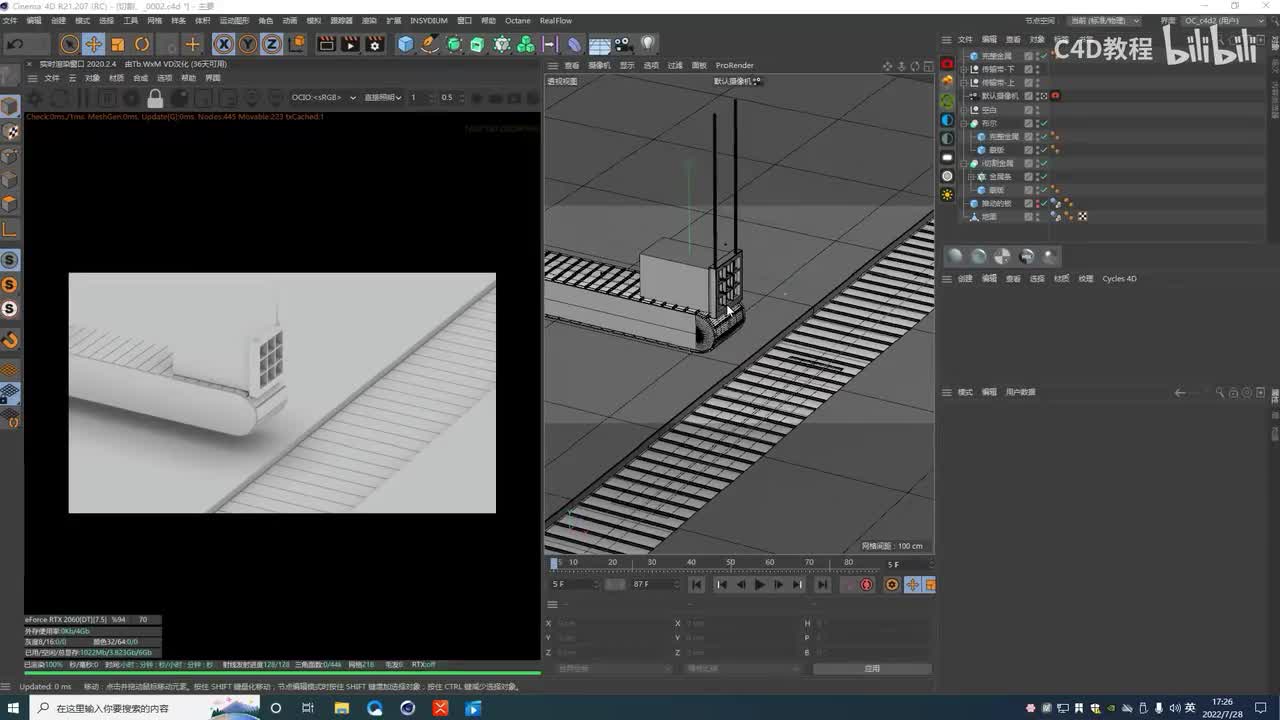Click the record keyframe button
This screenshot has height=720, width=1280.
(866, 585)
